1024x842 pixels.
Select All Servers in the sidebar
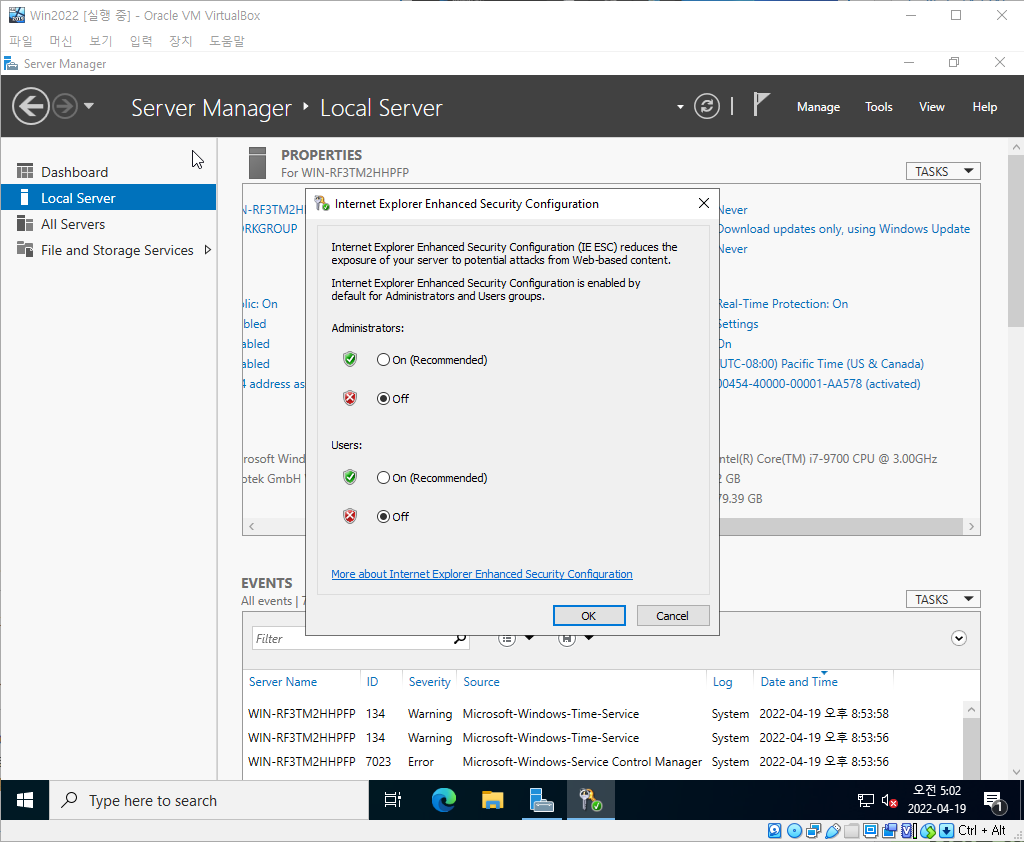pyautogui.click(x=108, y=224)
